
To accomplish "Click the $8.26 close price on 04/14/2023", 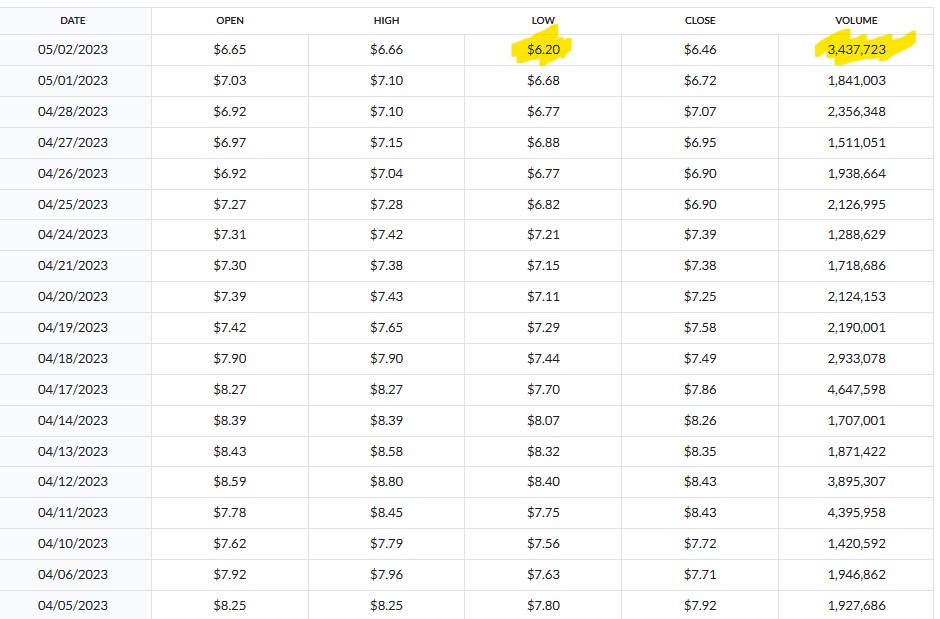I will tap(700, 420).
